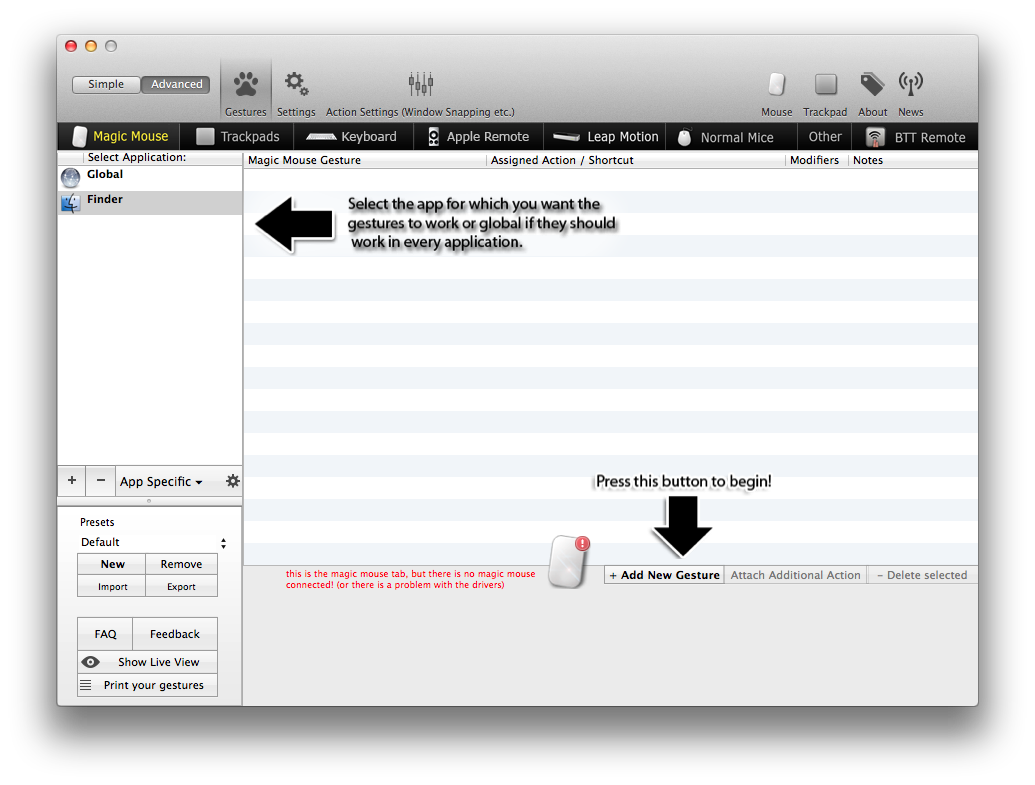Open the App Specific dropdown
Viewport: 1035px width, 785px height.
161,481
